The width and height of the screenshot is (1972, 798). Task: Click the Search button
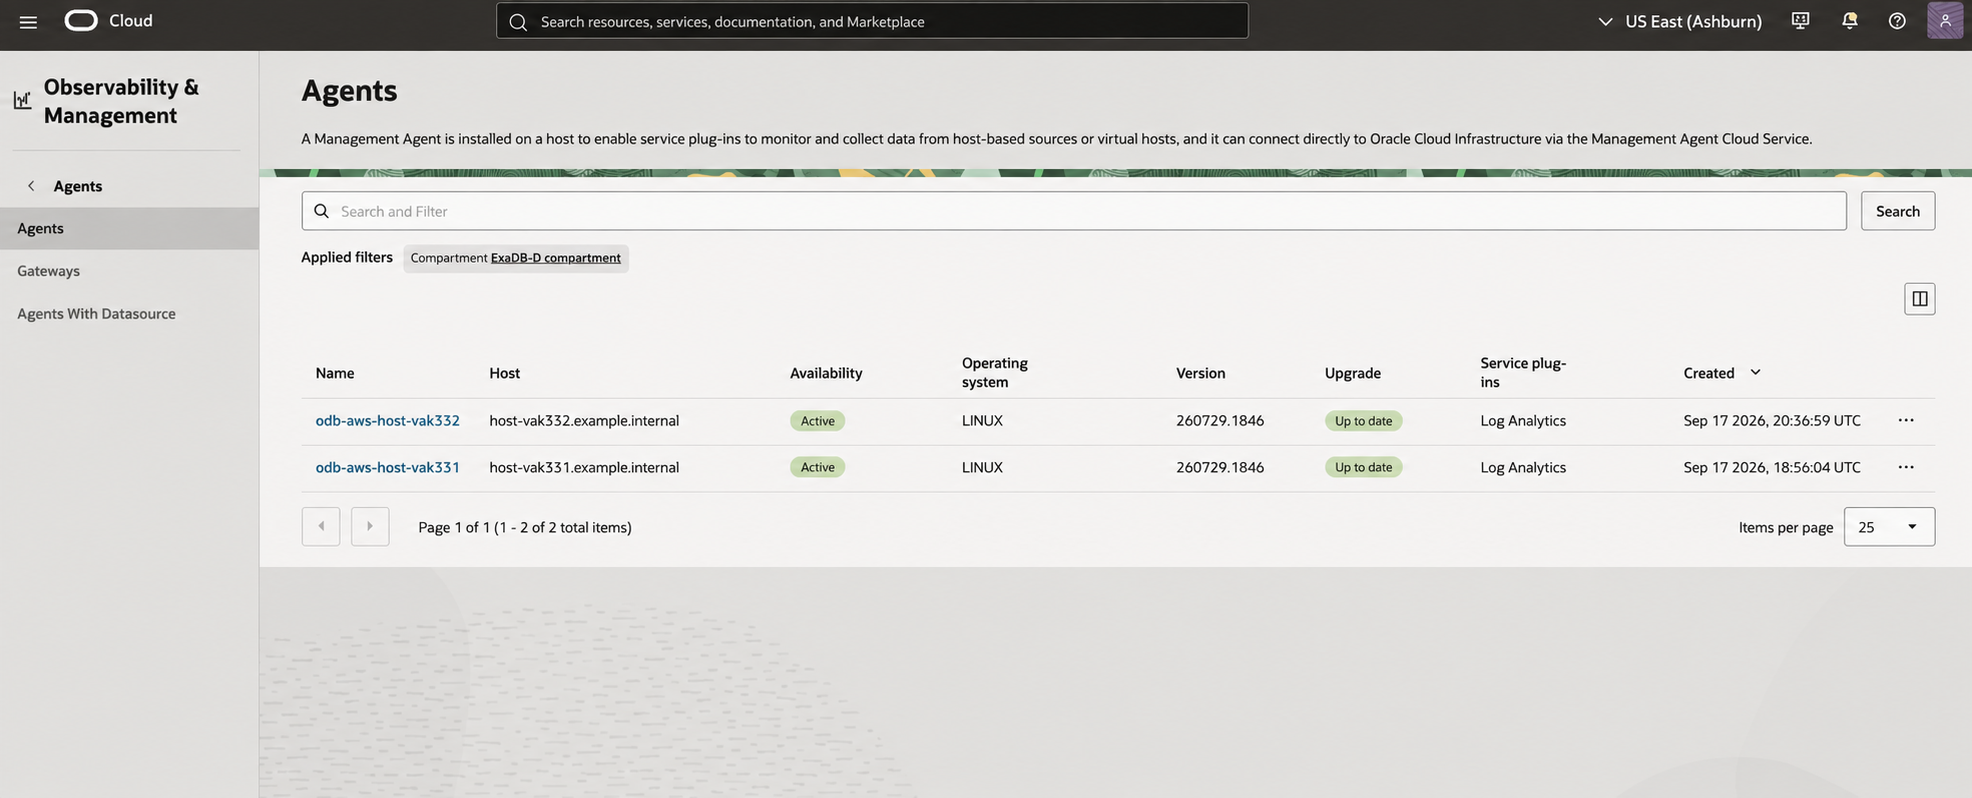point(1897,211)
